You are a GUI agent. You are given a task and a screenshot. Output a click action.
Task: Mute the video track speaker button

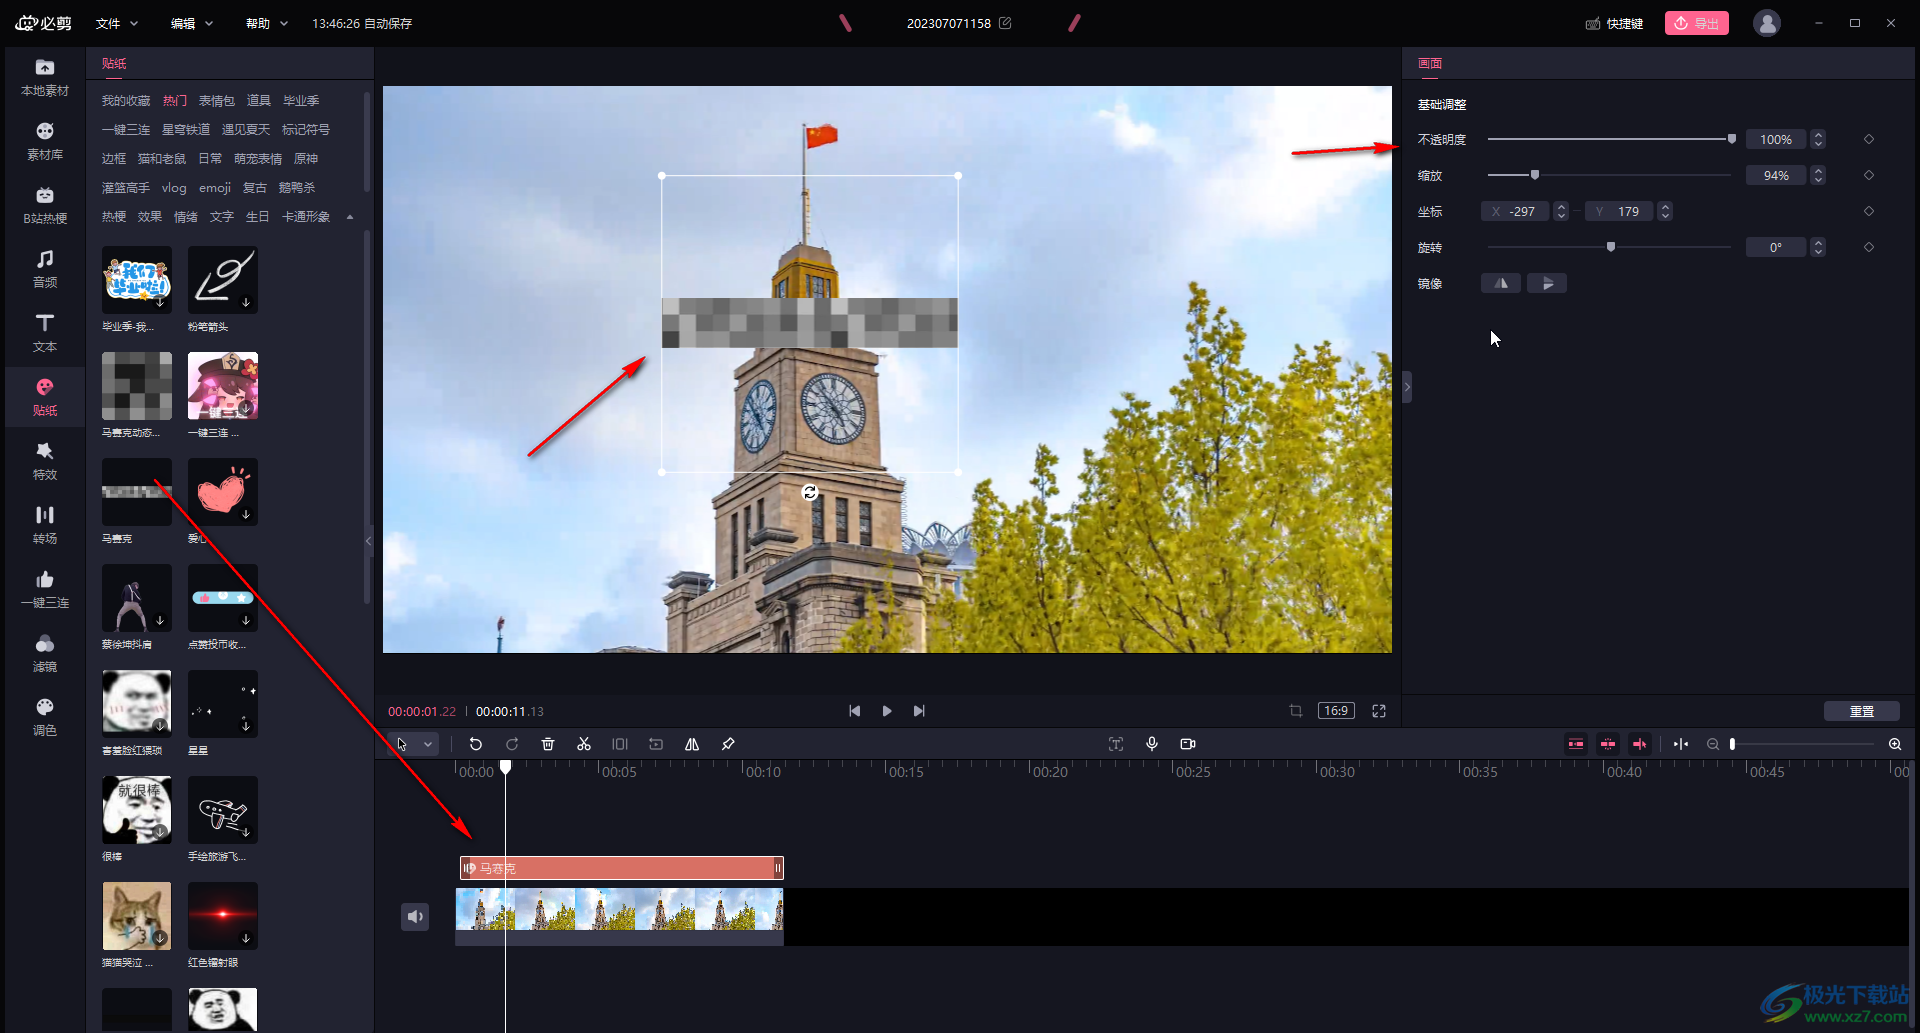(x=415, y=916)
